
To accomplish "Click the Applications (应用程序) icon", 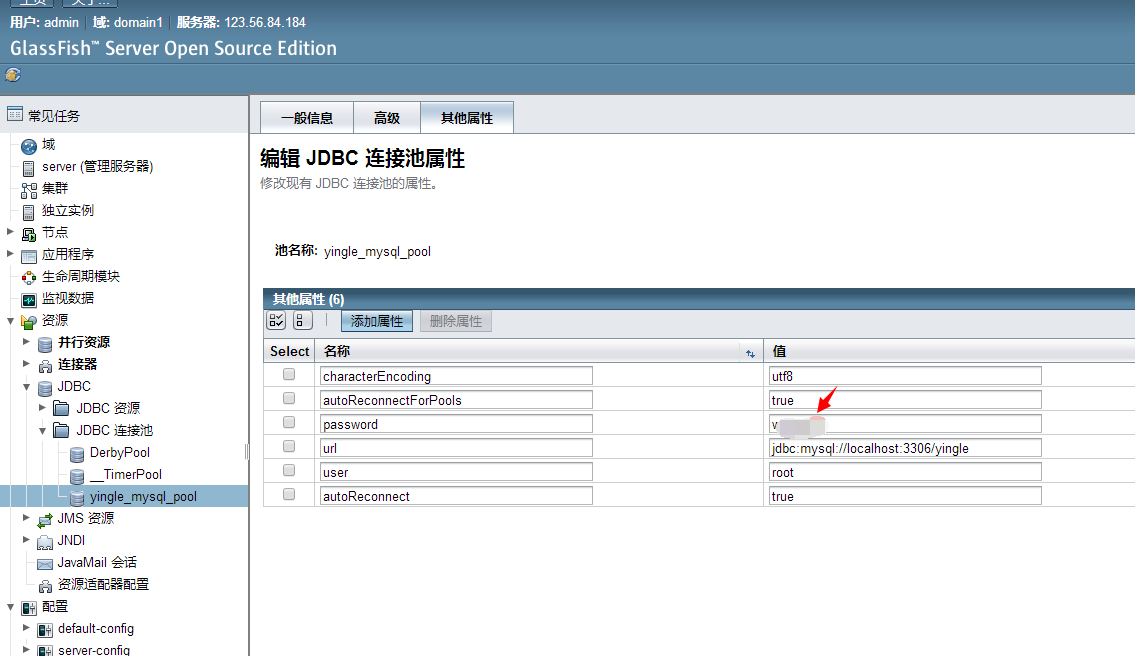I will pyautogui.click(x=29, y=256).
